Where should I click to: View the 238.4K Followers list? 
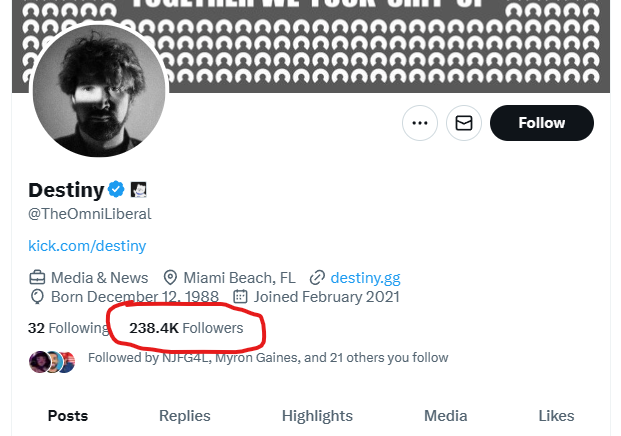pos(186,328)
